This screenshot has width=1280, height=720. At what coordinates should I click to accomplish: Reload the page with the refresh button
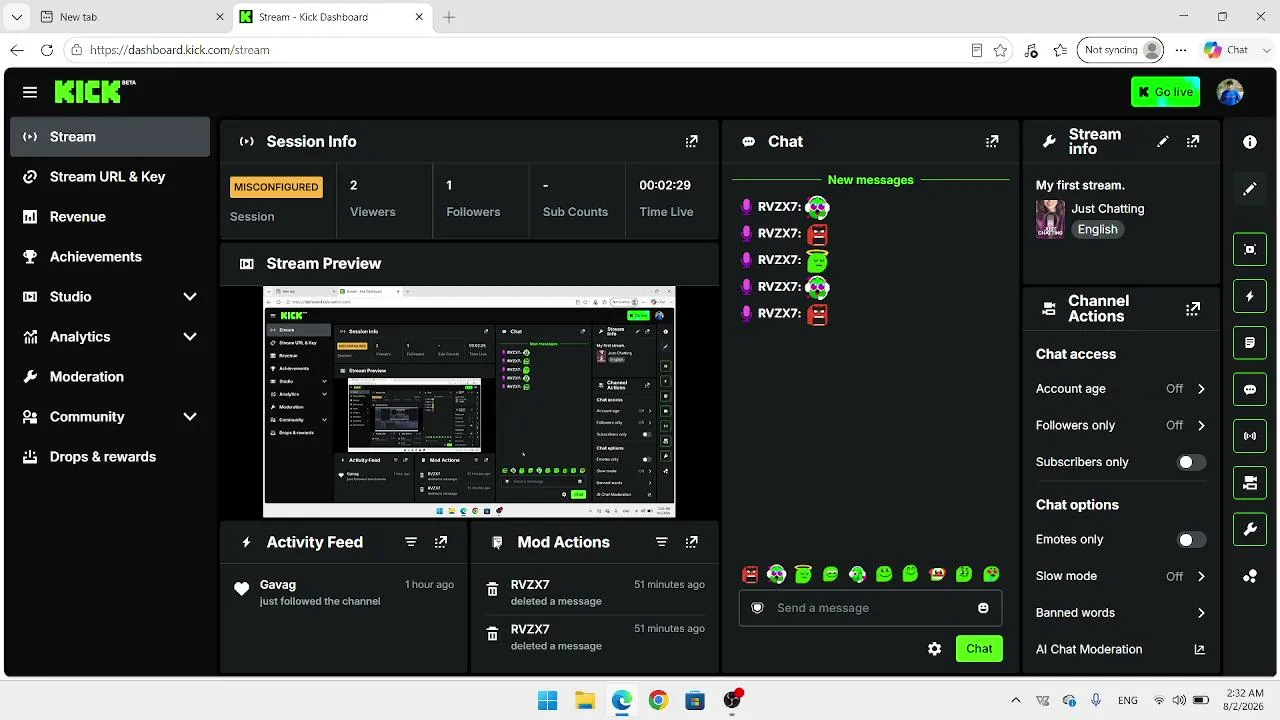pyautogui.click(x=47, y=50)
